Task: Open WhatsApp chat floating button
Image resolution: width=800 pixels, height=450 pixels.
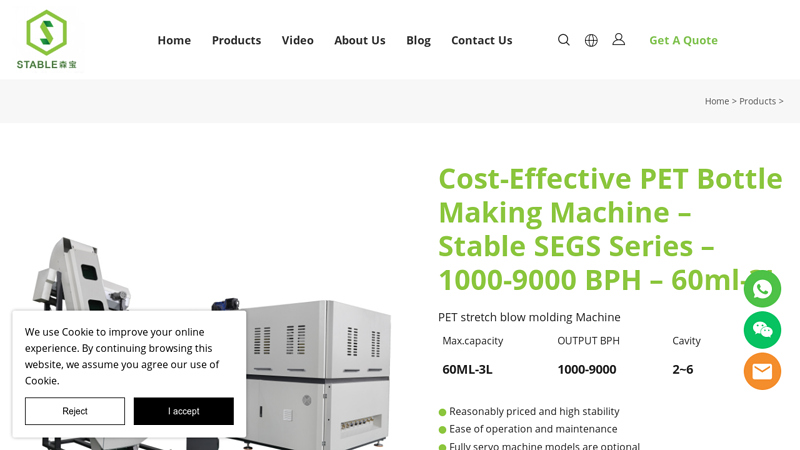Action: pos(762,289)
